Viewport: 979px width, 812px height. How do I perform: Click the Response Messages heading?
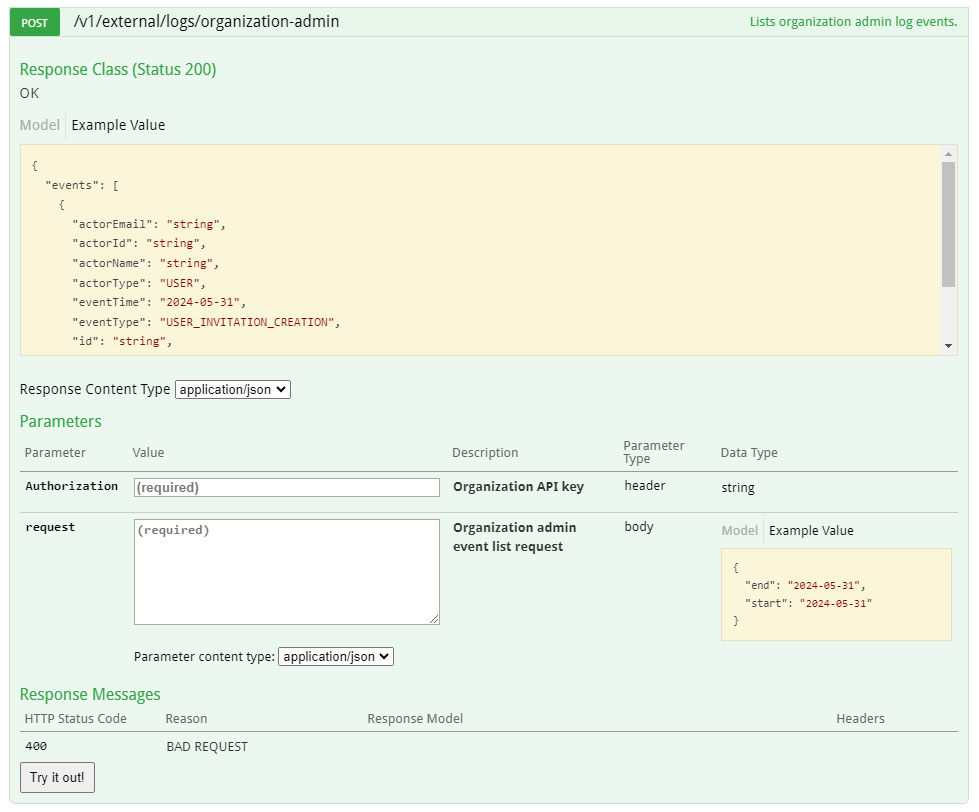[x=90, y=694]
